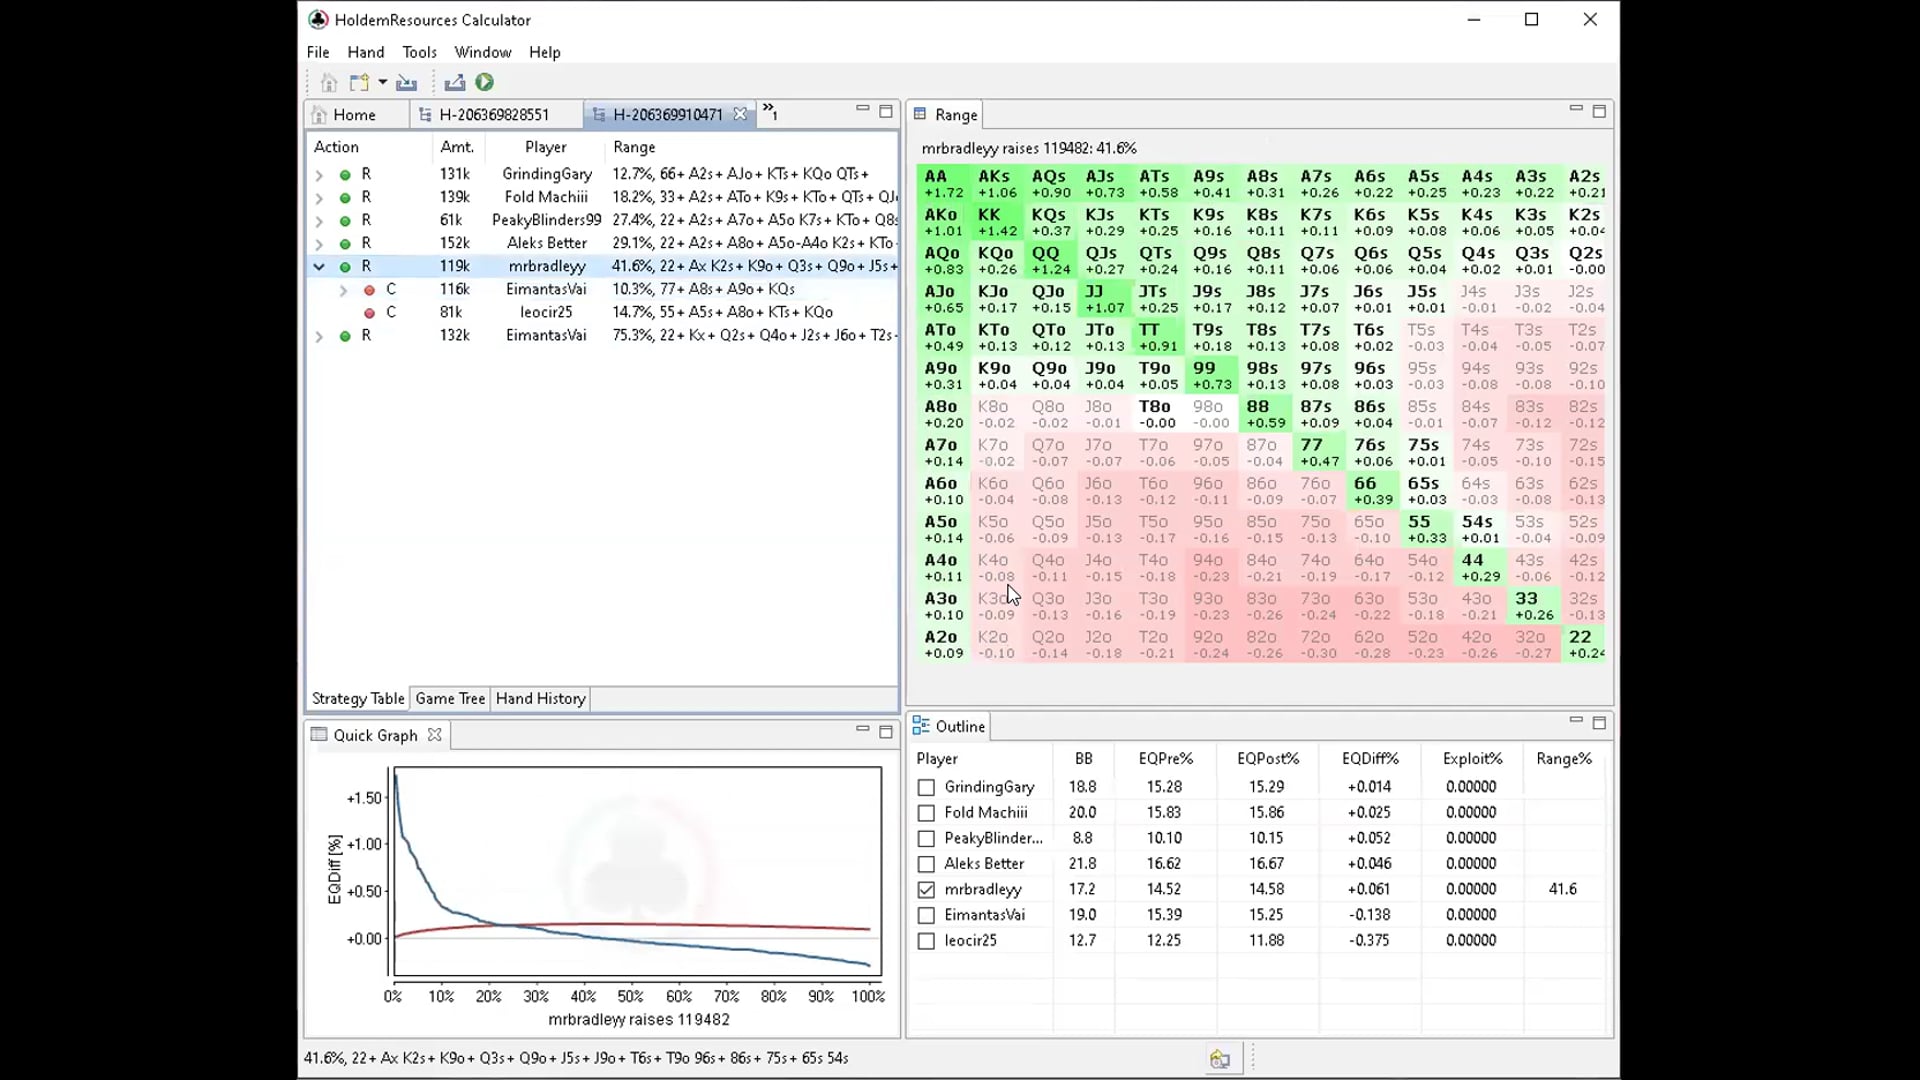1920x1080 pixels.
Task: Click the green dot icon in GrindingGary row
Action: 345,175
